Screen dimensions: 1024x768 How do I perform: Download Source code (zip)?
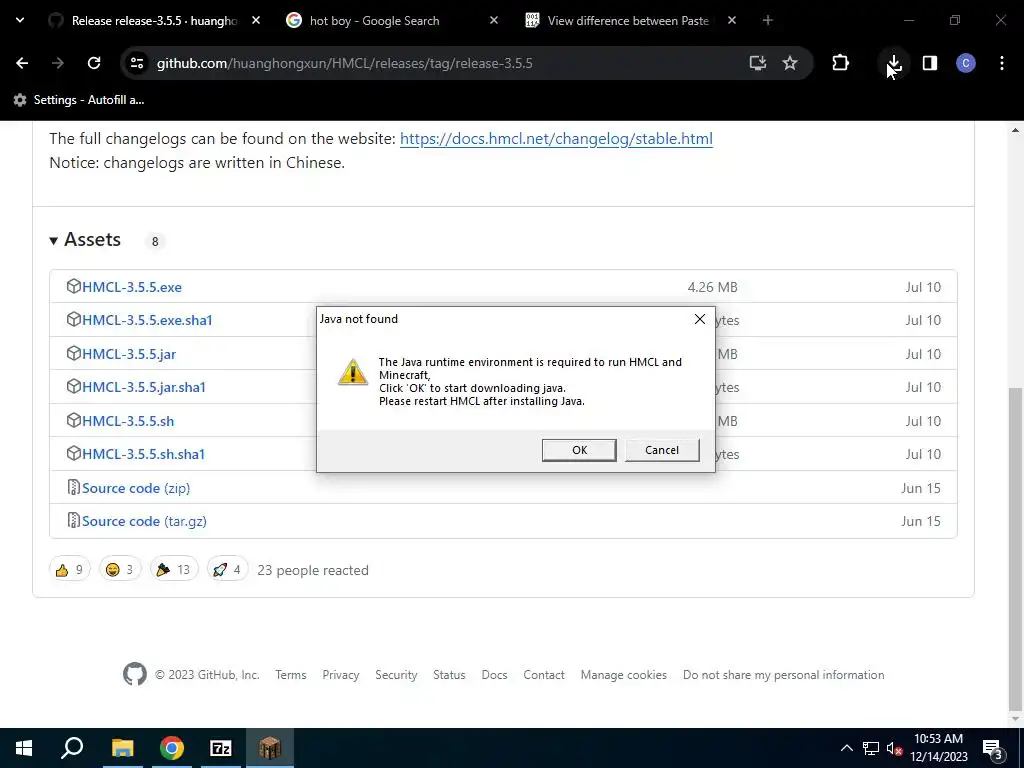pos(136,488)
